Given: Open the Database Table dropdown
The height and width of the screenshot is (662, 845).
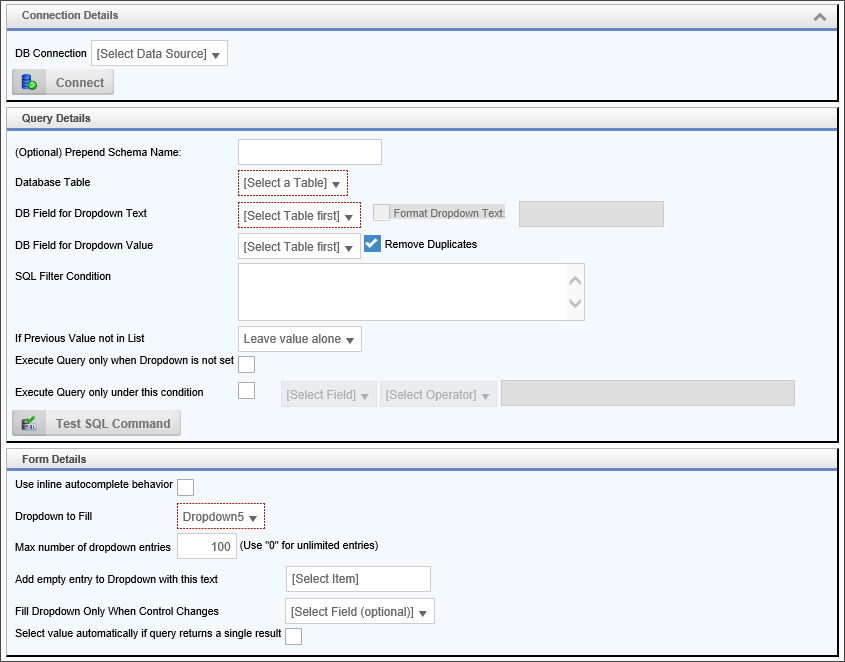Looking at the screenshot, I should pyautogui.click(x=292, y=184).
